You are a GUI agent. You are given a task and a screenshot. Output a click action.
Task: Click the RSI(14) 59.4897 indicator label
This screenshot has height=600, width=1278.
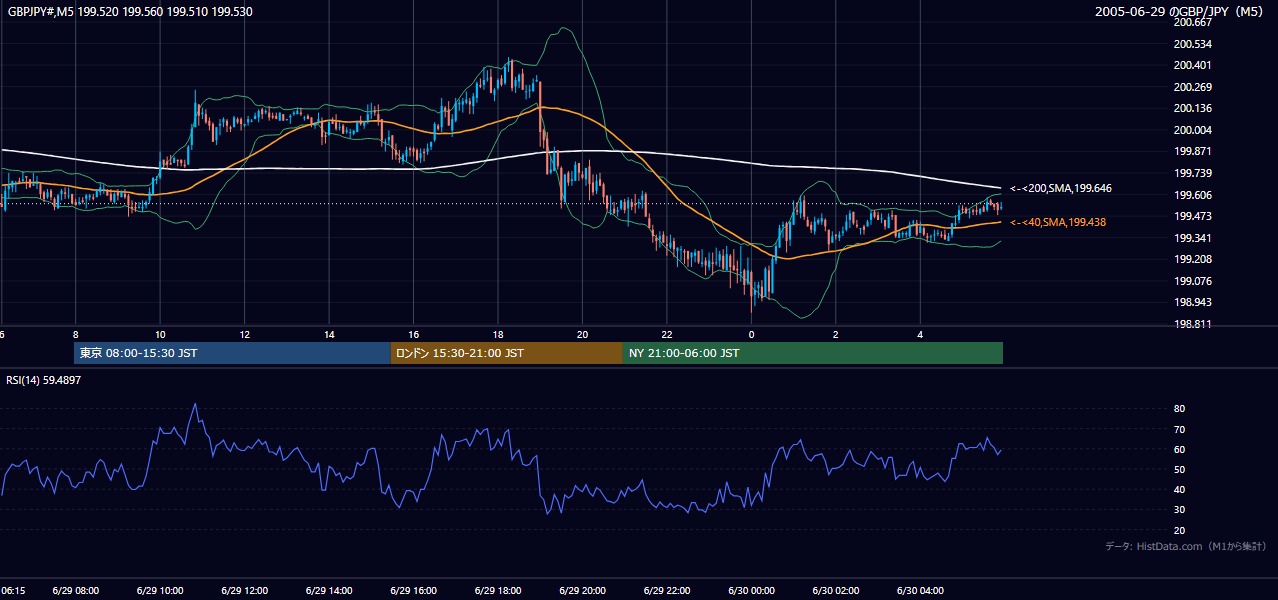click(x=44, y=380)
